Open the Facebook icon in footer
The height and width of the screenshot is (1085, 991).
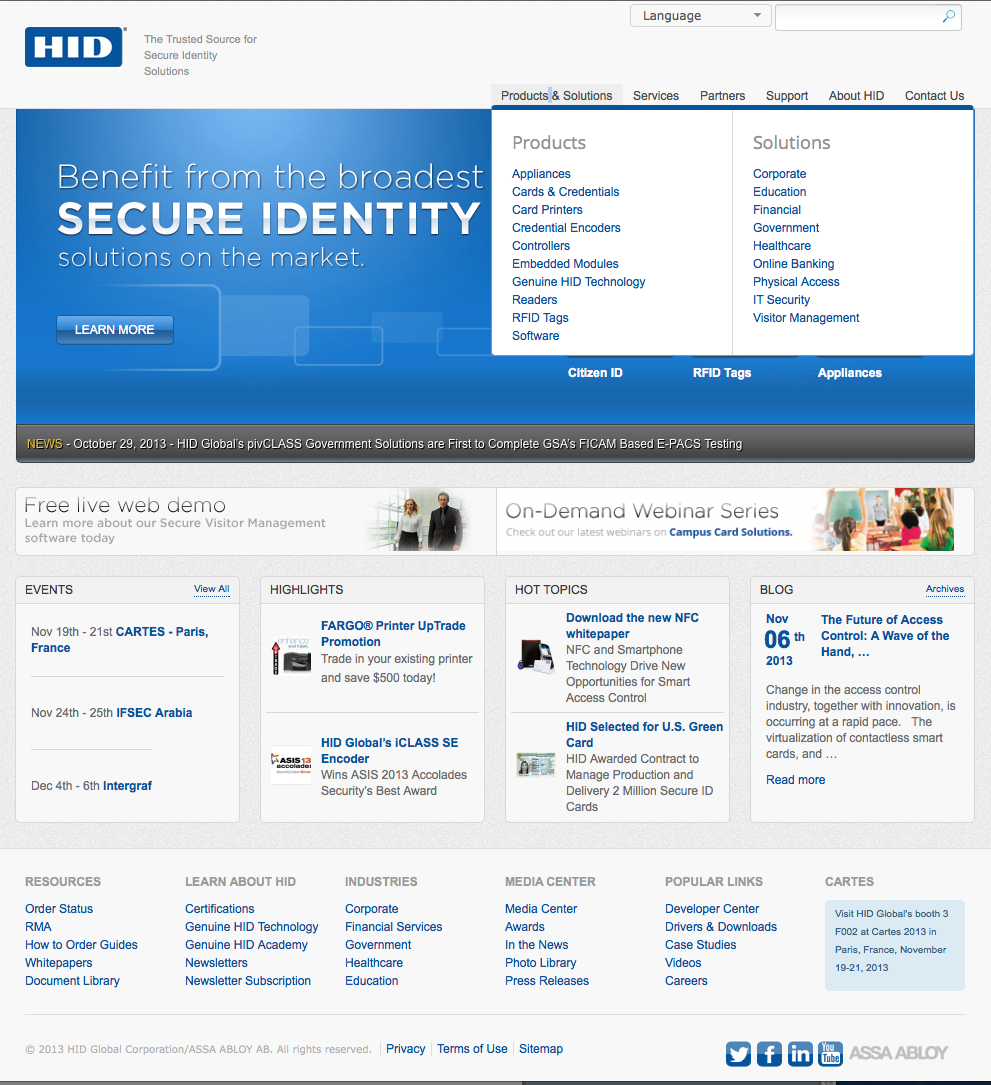click(x=769, y=1053)
